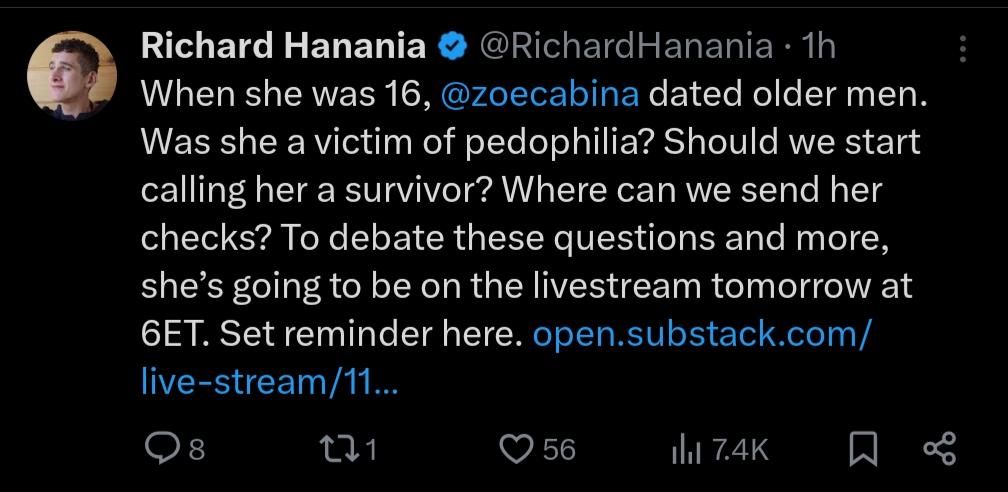
Task: Click the reply count showing 8
Action: click(197, 450)
